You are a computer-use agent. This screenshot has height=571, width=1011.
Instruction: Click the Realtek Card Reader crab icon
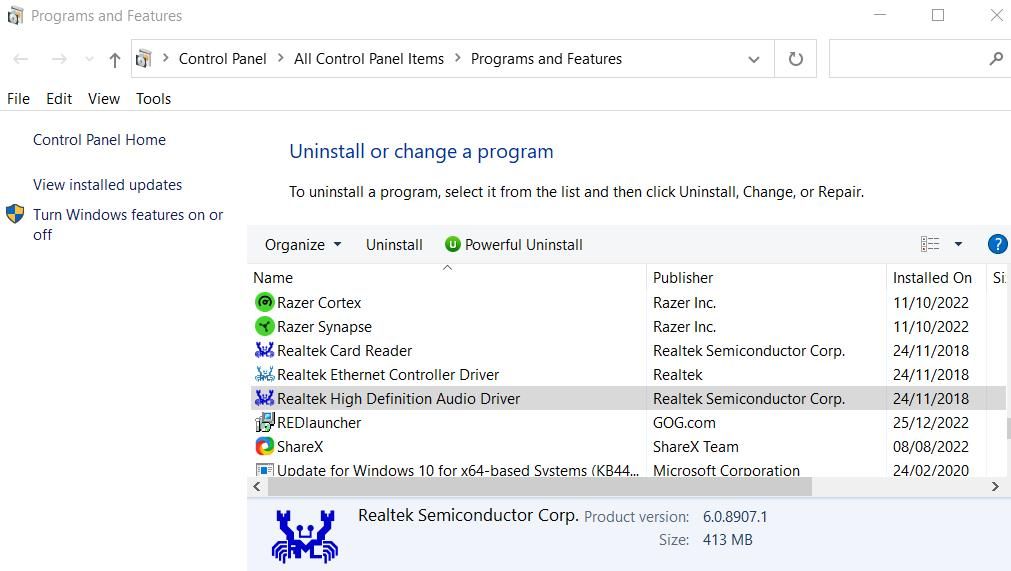click(x=264, y=350)
